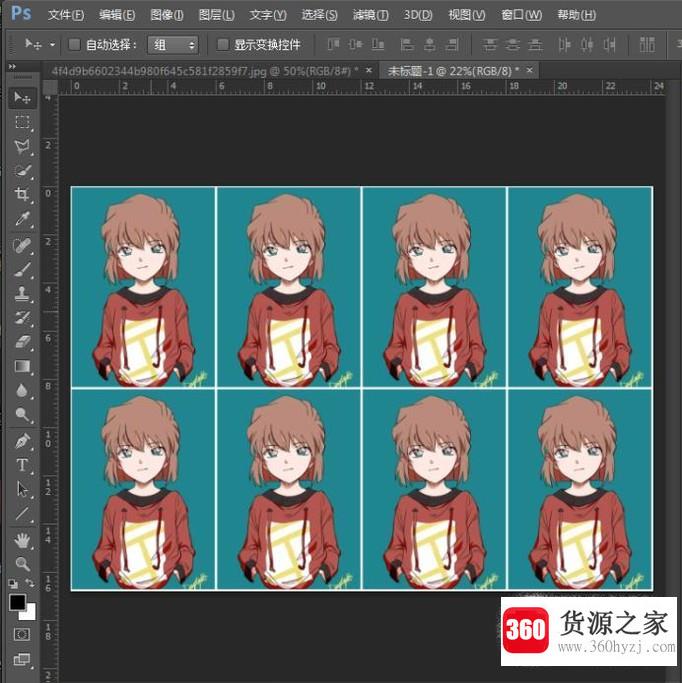Open the 图像(I) menu

166,15
